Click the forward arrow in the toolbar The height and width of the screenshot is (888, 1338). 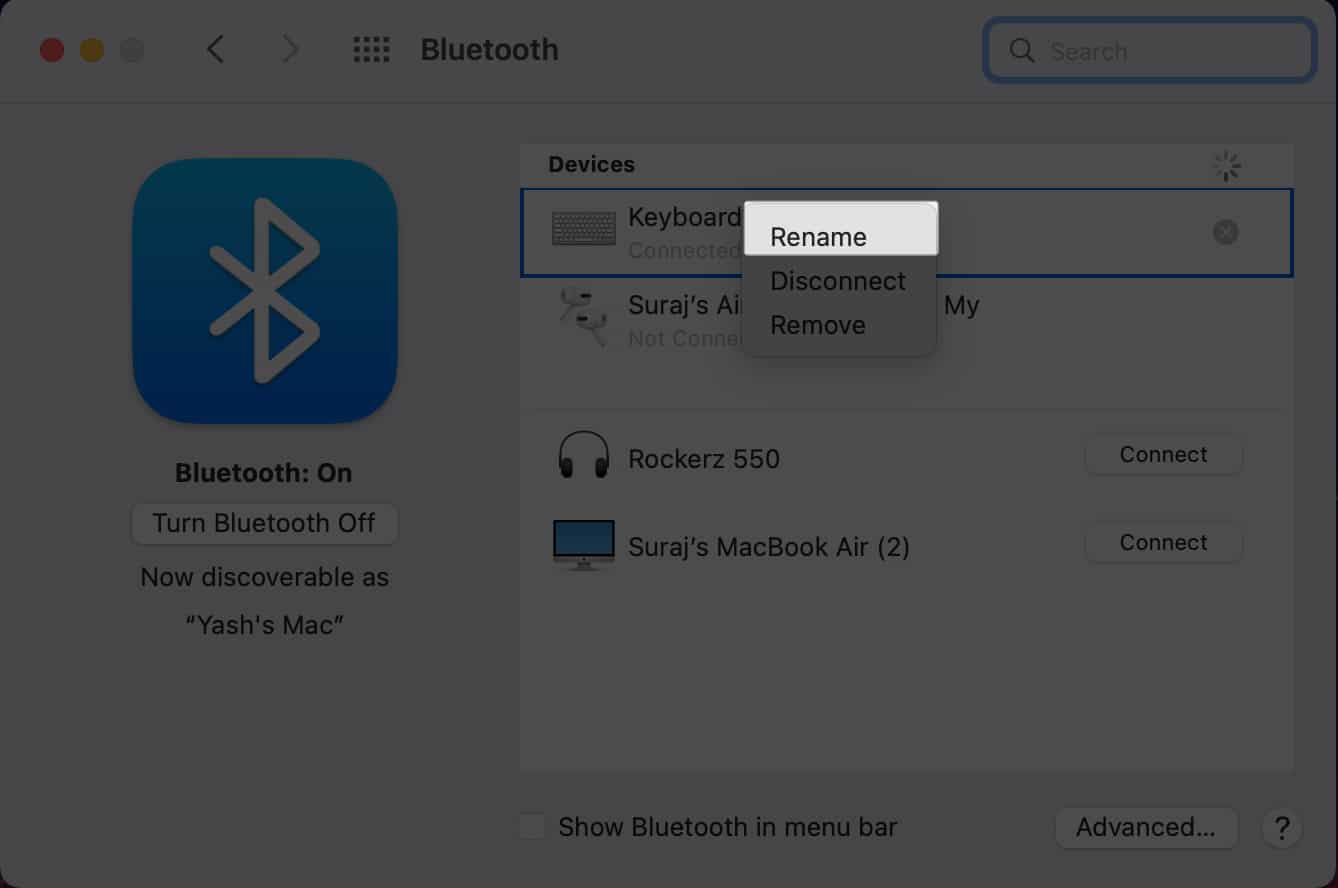click(290, 49)
